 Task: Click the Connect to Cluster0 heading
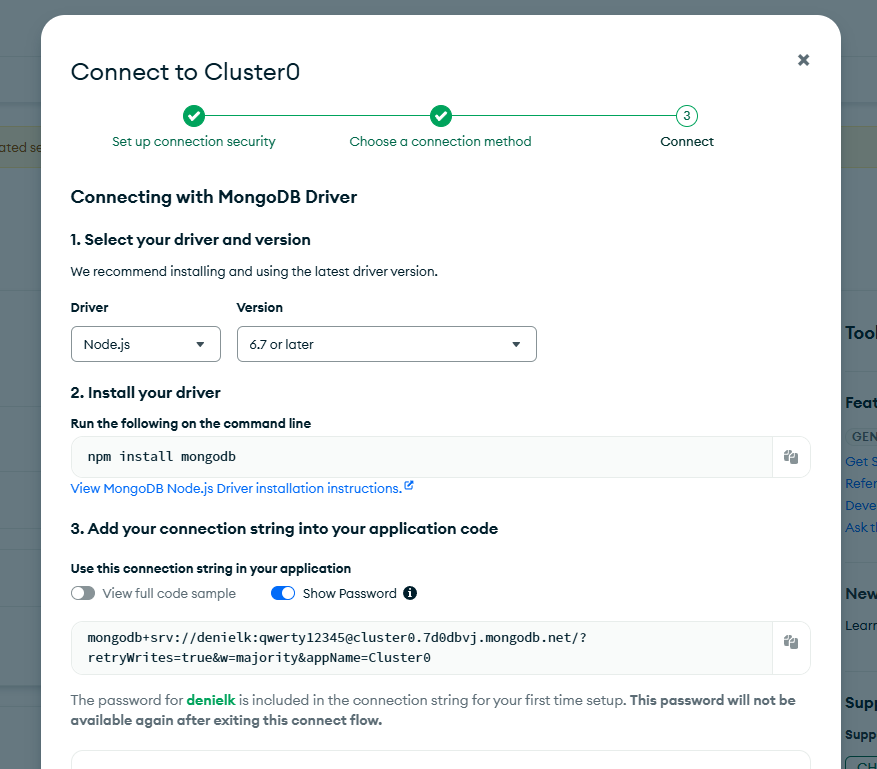185,72
